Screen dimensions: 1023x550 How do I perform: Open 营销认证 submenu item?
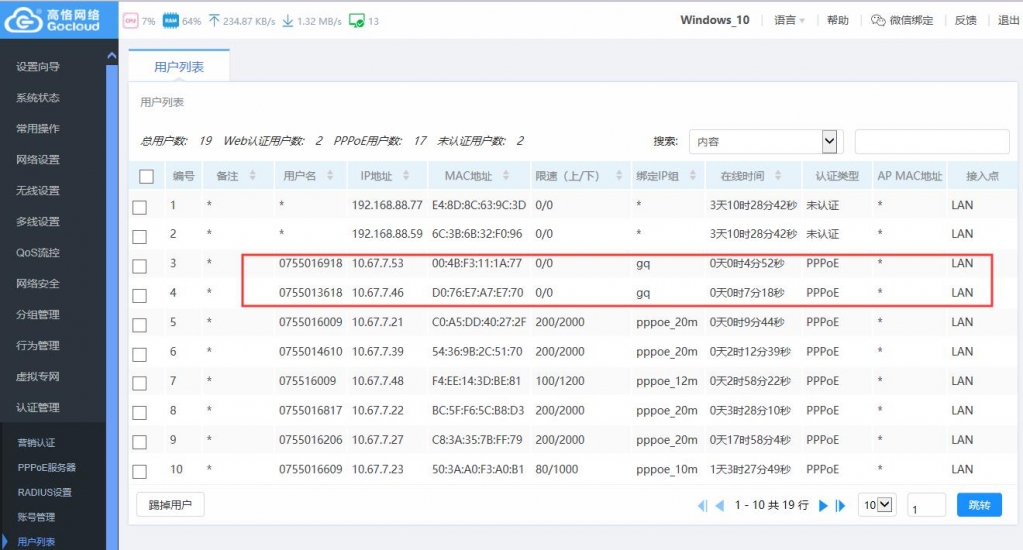click(x=36, y=443)
